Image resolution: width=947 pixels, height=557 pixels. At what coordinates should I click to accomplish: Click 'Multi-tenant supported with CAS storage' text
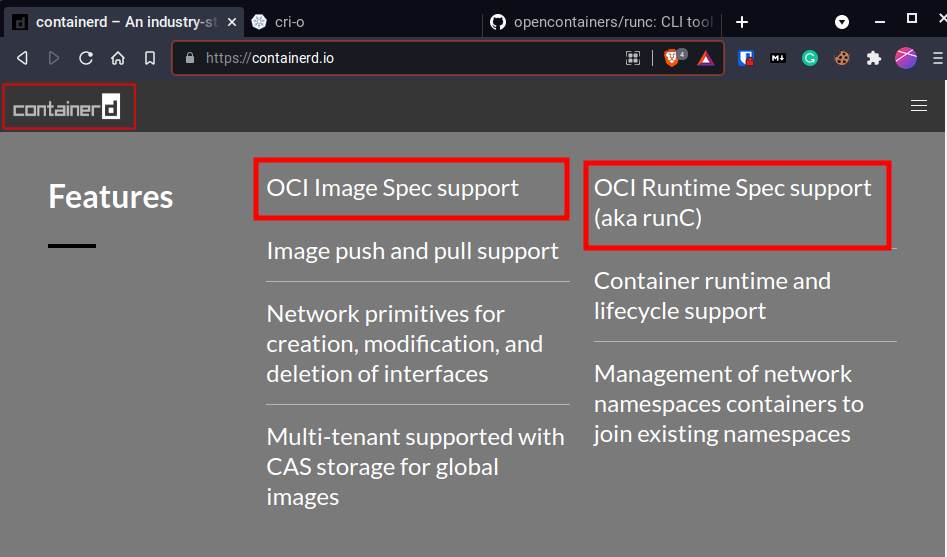point(416,466)
